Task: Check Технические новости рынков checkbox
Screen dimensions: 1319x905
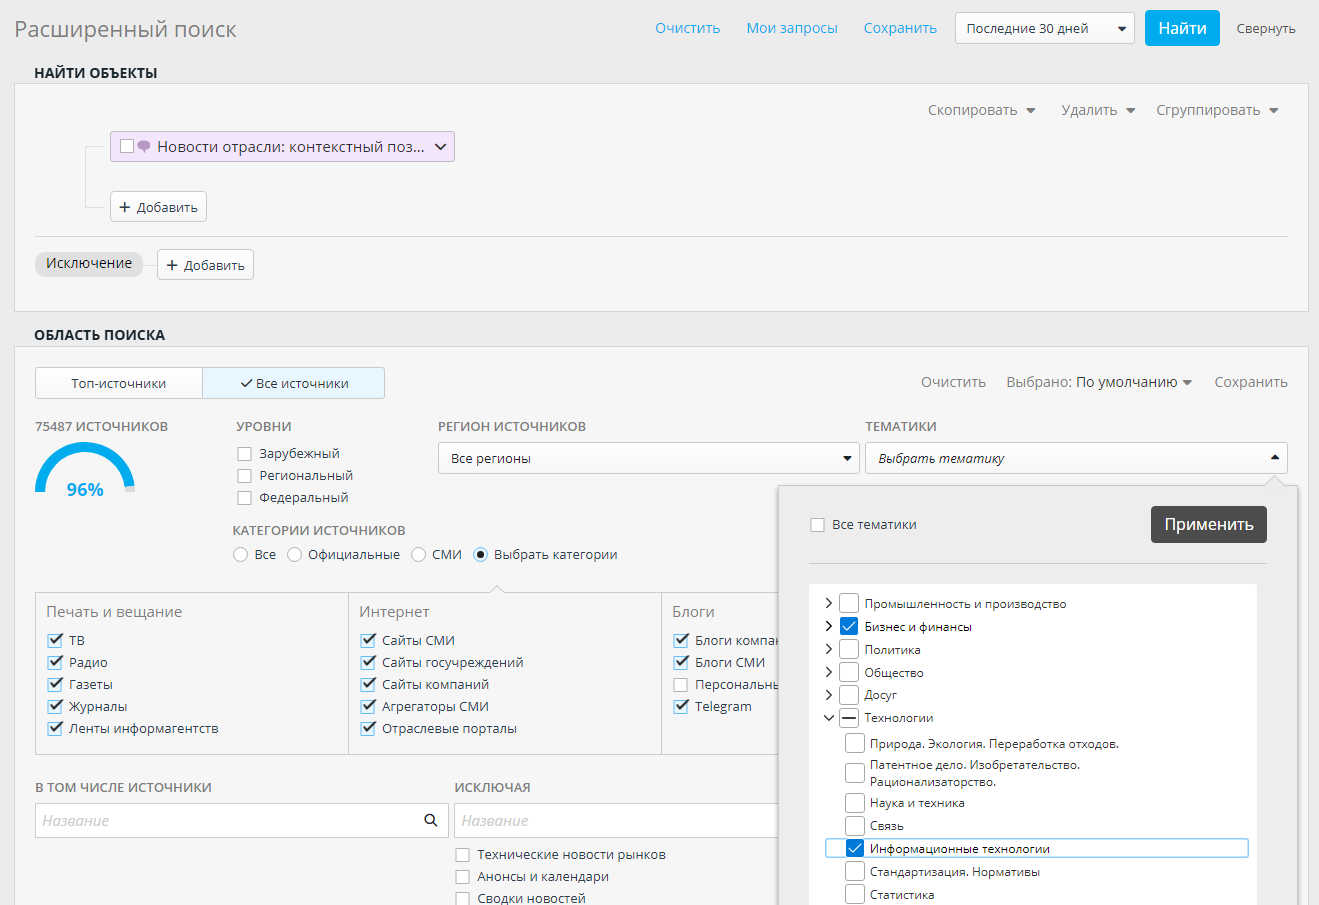Action: [x=462, y=855]
